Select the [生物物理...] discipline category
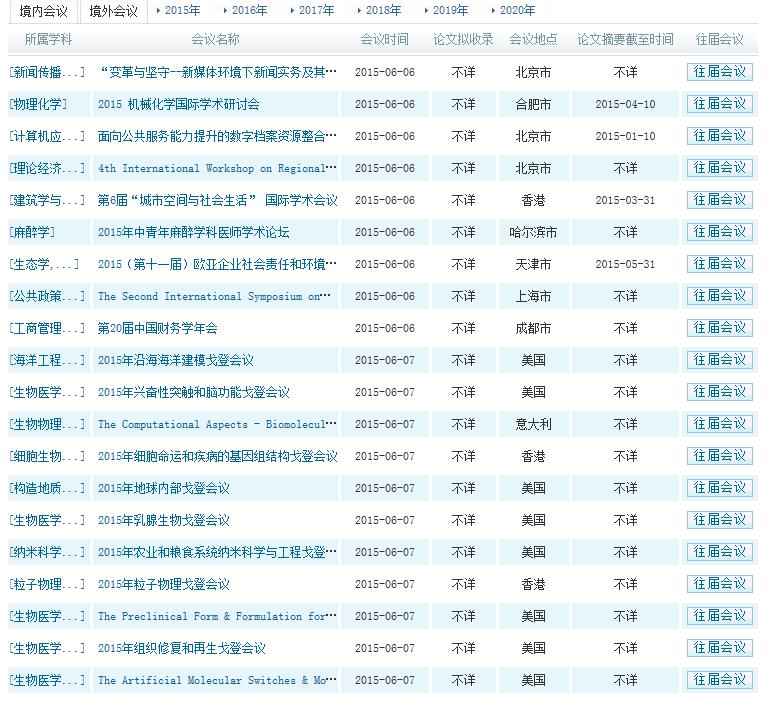Image resolution: width=769 pixels, height=701 pixels. click(47, 424)
